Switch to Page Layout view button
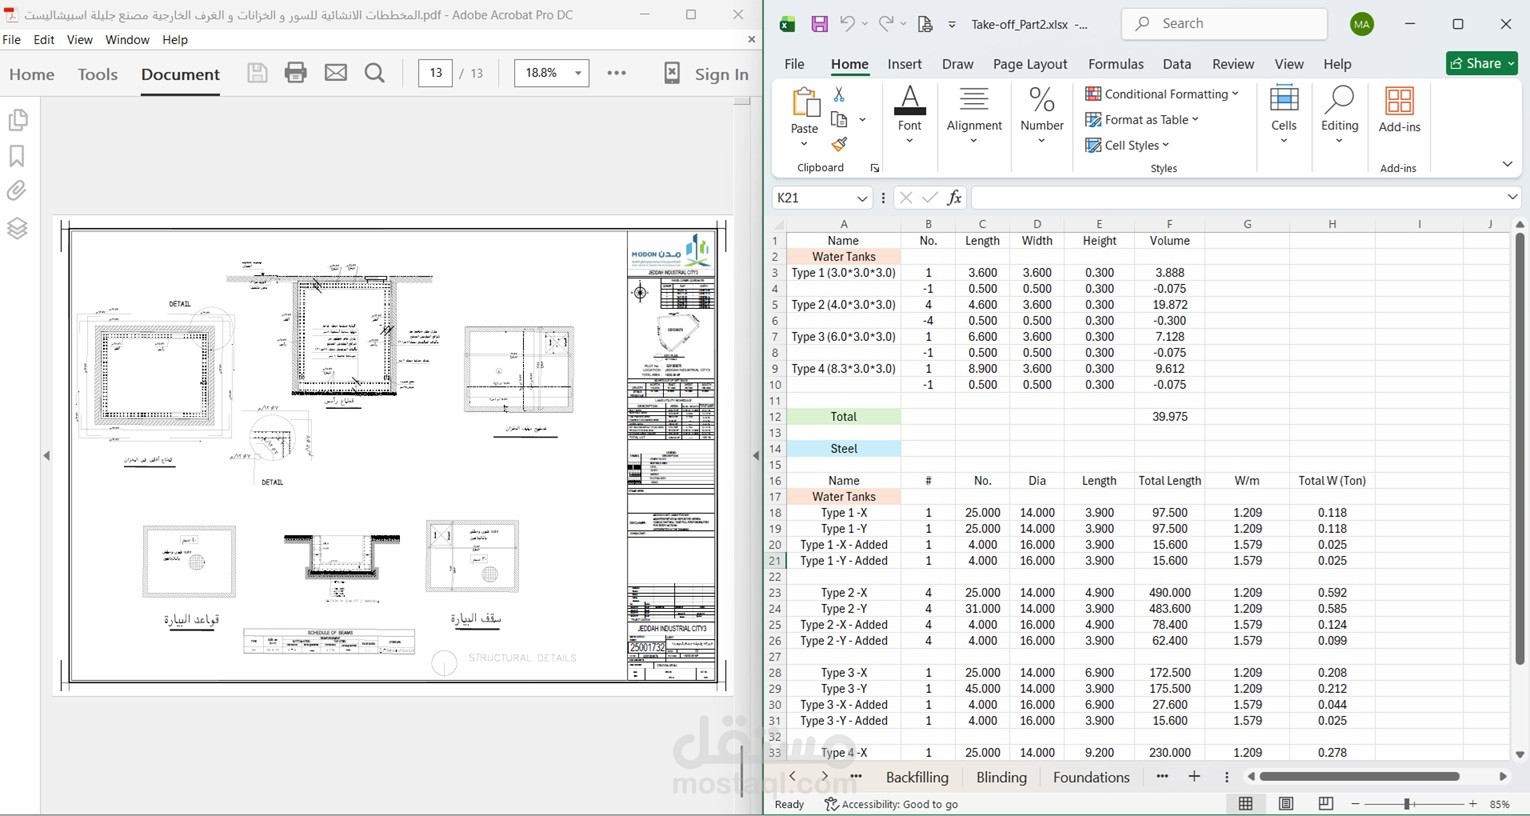This screenshot has height=816, width=1530. 1286,804
